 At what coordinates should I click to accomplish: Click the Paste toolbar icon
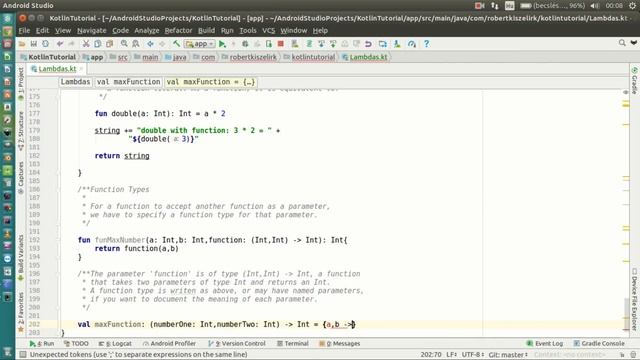pyautogui.click(x=109, y=44)
